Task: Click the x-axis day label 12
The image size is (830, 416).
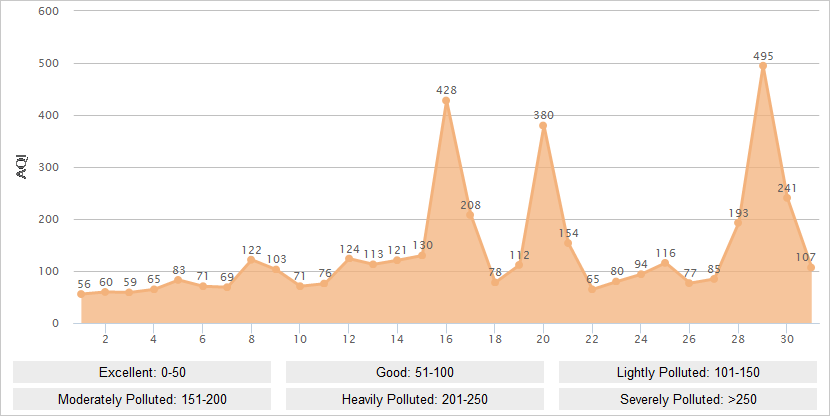Action: [349, 339]
